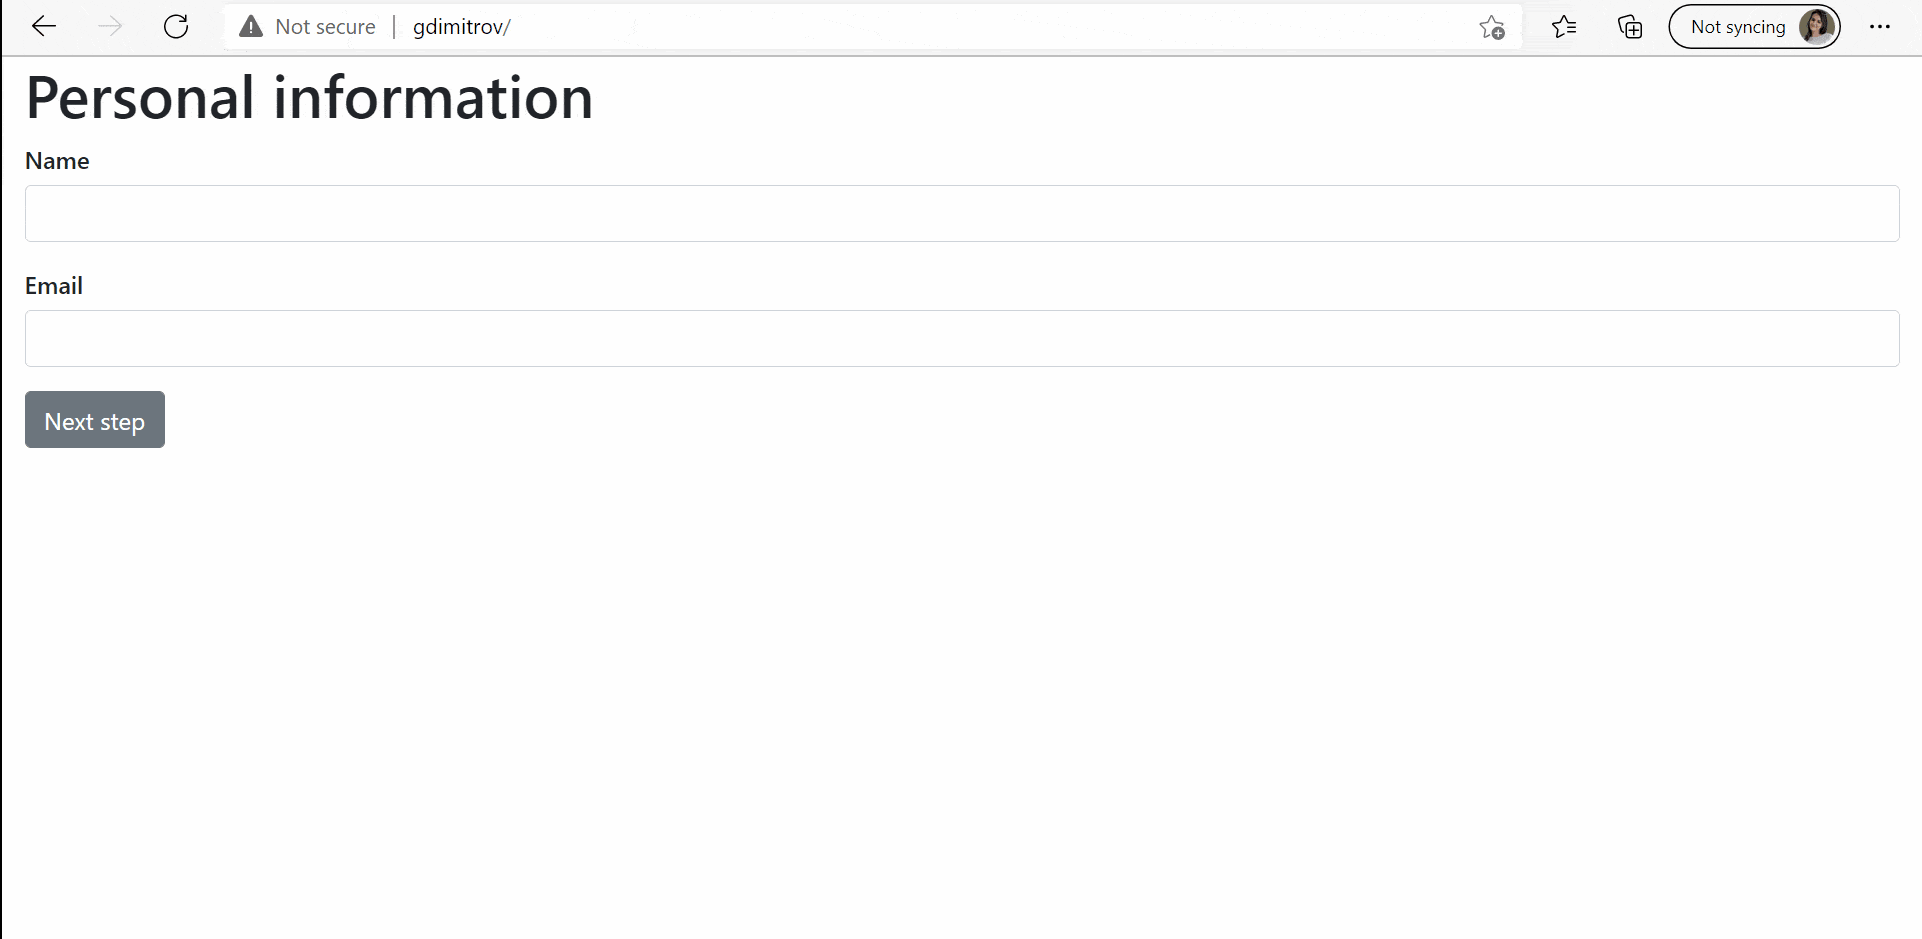Click the forward navigation arrow
The height and width of the screenshot is (939, 1922).
click(x=110, y=27)
